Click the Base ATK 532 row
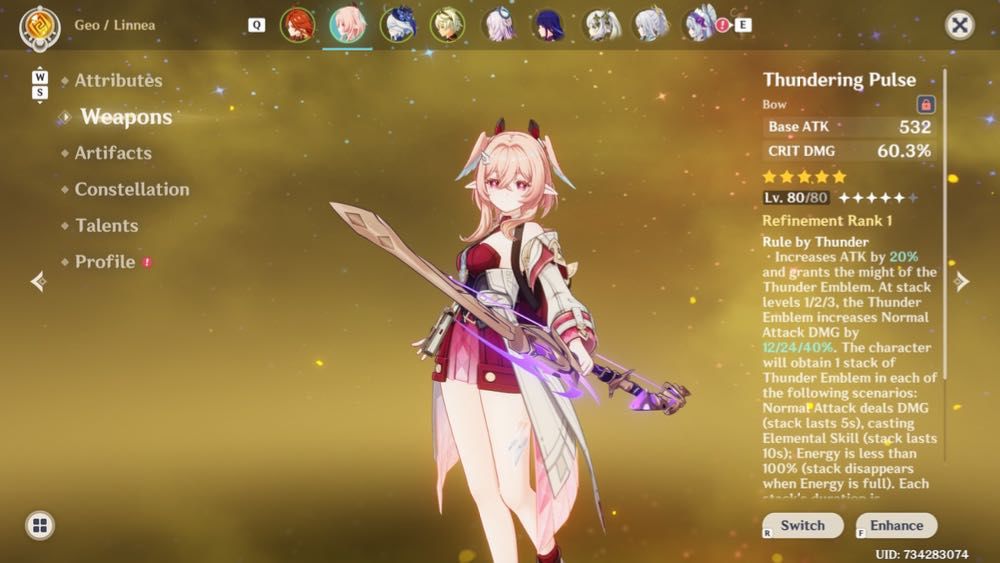The image size is (1000, 563). click(849, 126)
